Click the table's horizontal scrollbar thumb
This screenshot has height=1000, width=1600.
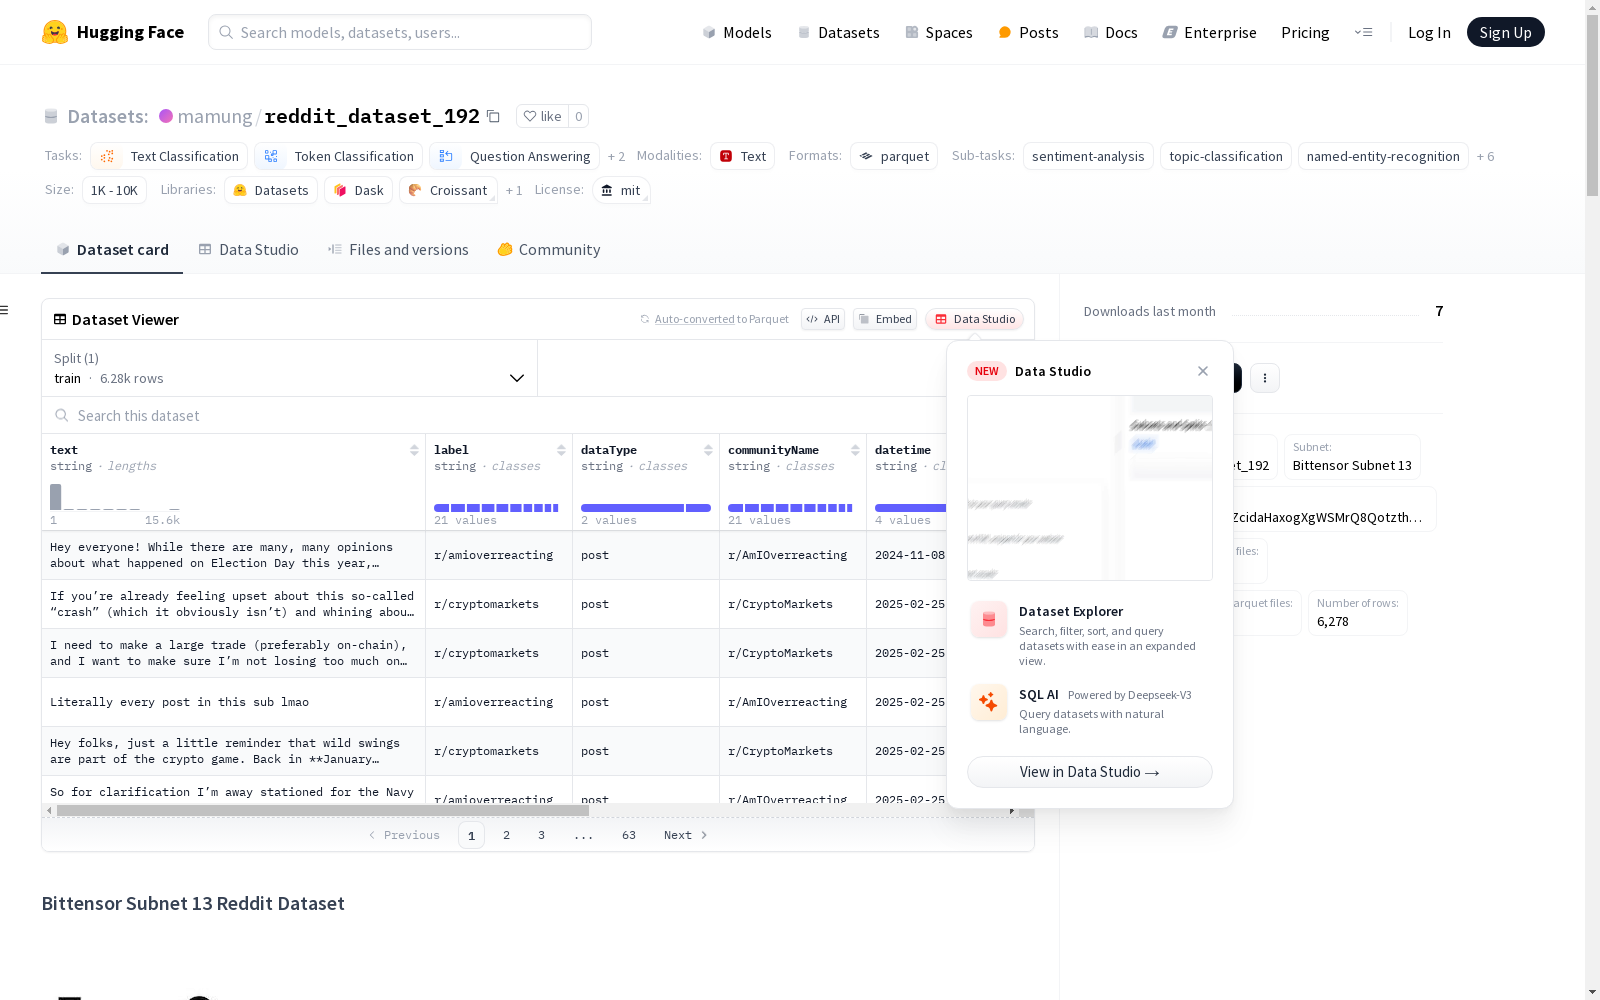pos(322,811)
